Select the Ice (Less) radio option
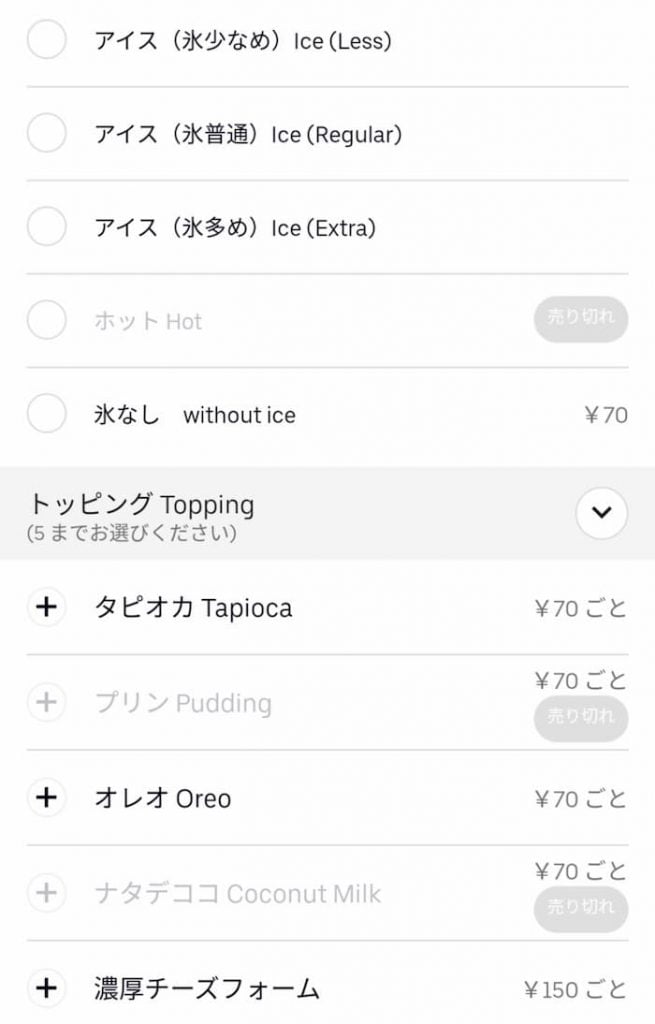This screenshot has width=655, height=1024. pyautogui.click(x=46, y=40)
